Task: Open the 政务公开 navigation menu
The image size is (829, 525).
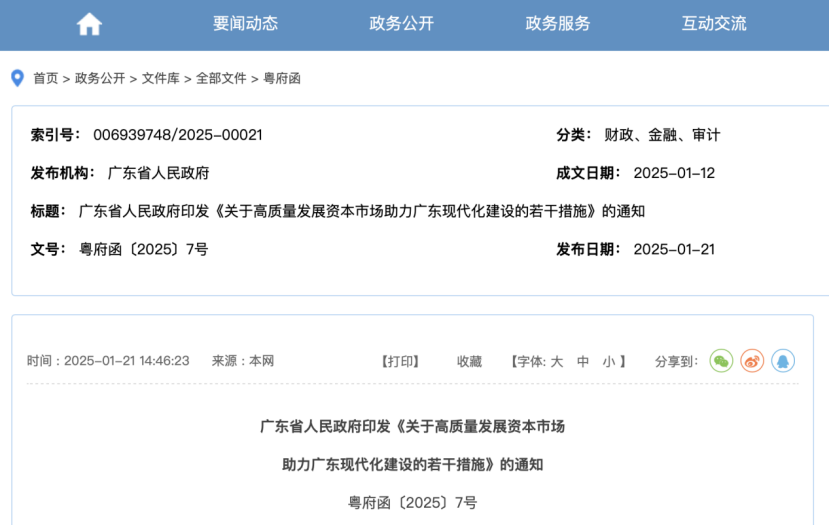Action: click(401, 23)
